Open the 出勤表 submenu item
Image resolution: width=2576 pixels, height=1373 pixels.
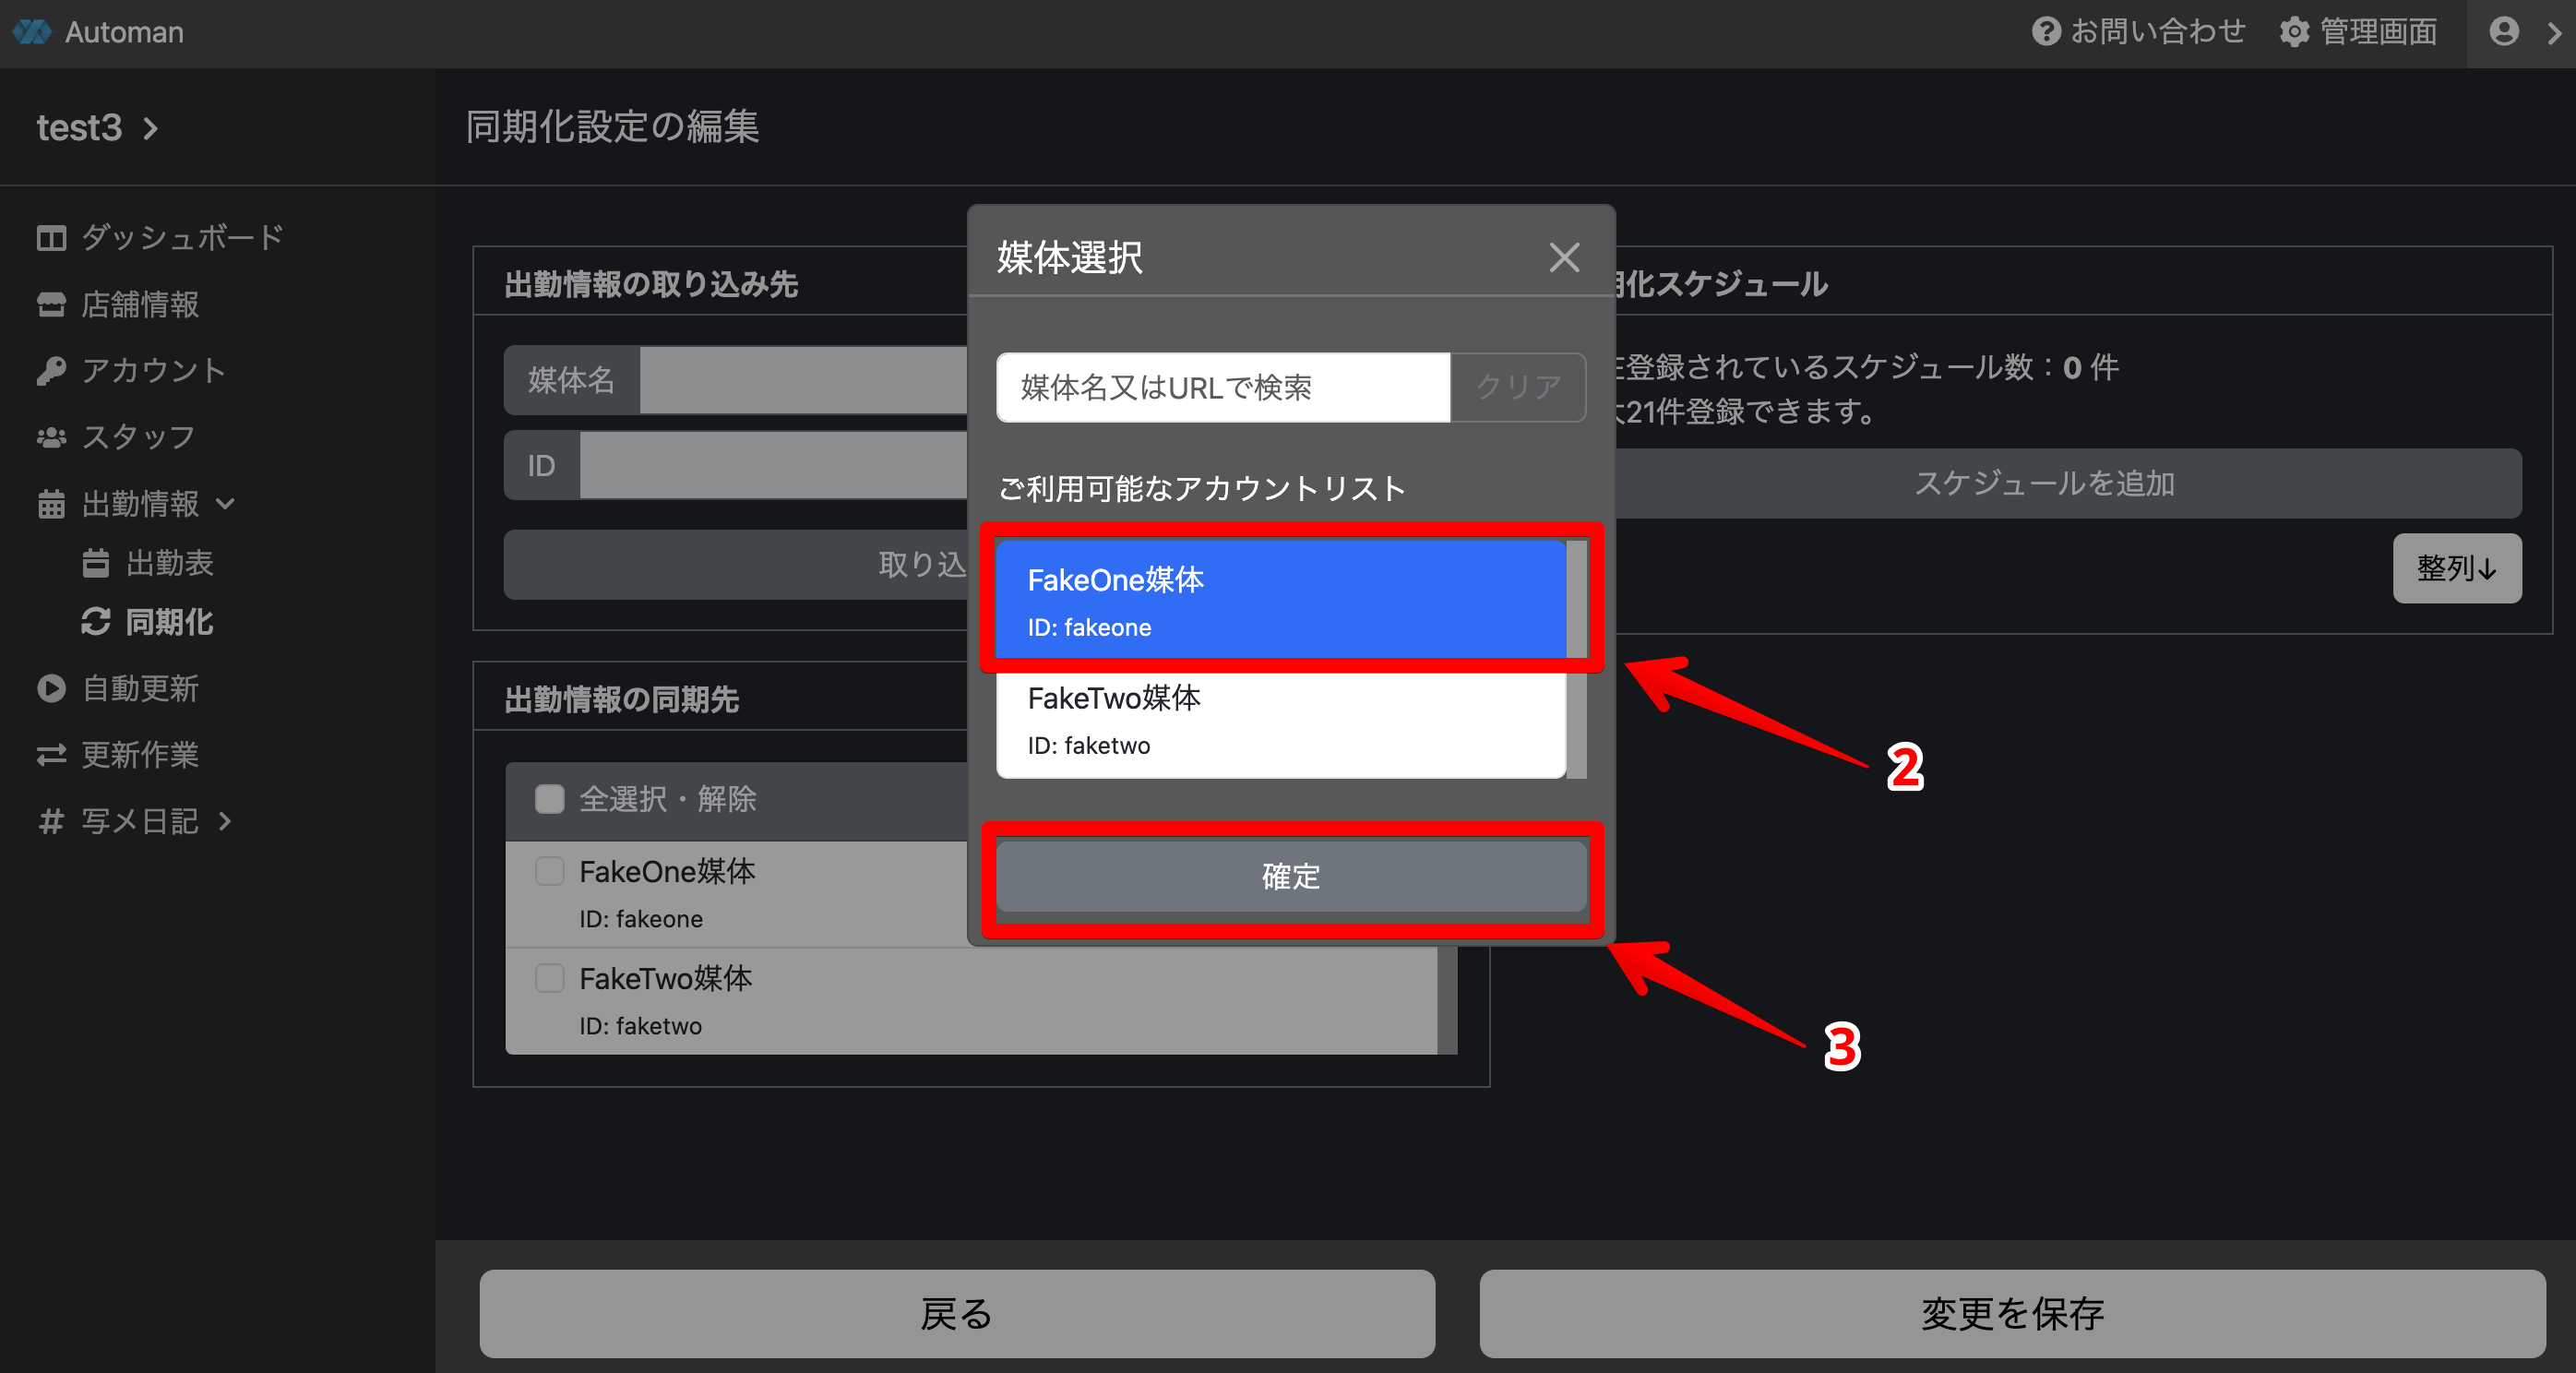[169, 563]
